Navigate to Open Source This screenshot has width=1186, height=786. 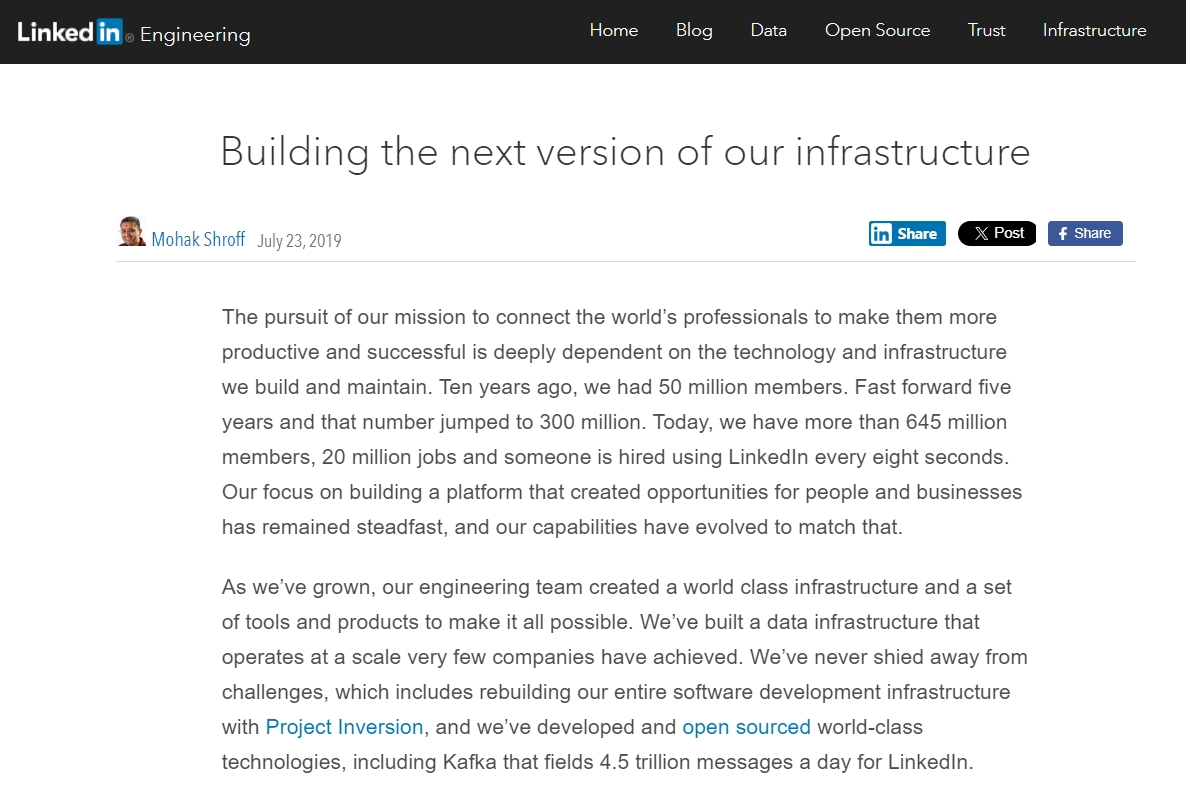pyautogui.click(x=877, y=30)
